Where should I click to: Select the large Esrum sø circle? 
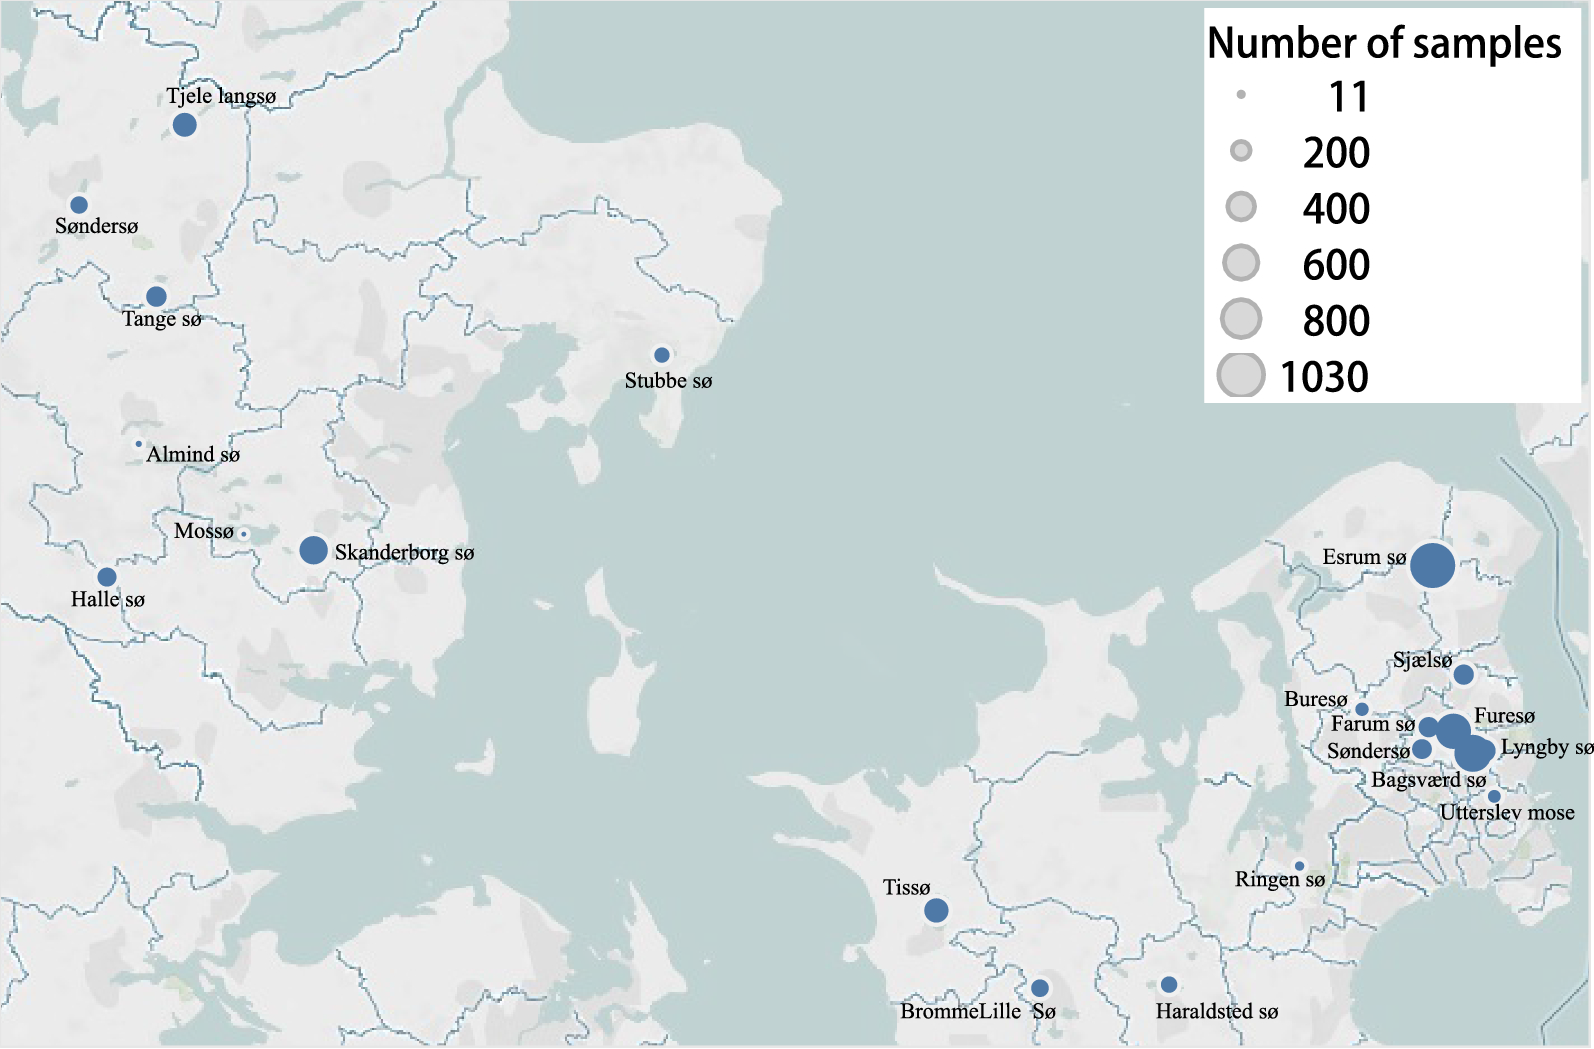pyautogui.click(x=1432, y=566)
